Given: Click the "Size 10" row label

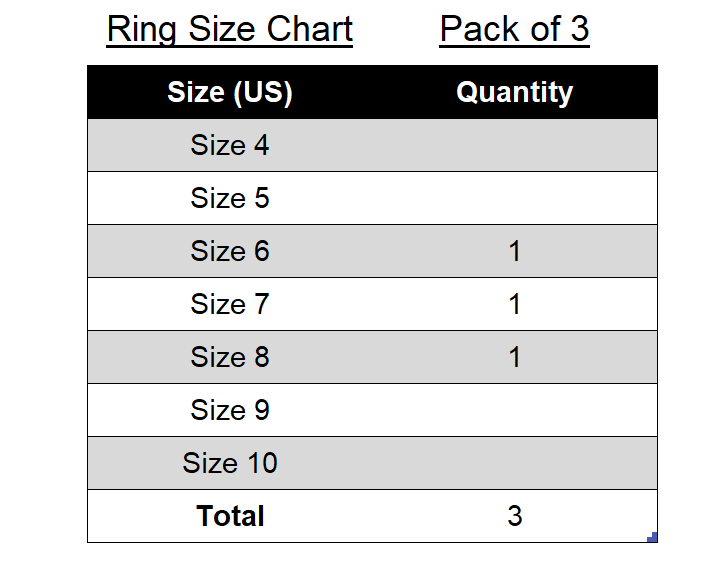Looking at the screenshot, I should (230, 464).
